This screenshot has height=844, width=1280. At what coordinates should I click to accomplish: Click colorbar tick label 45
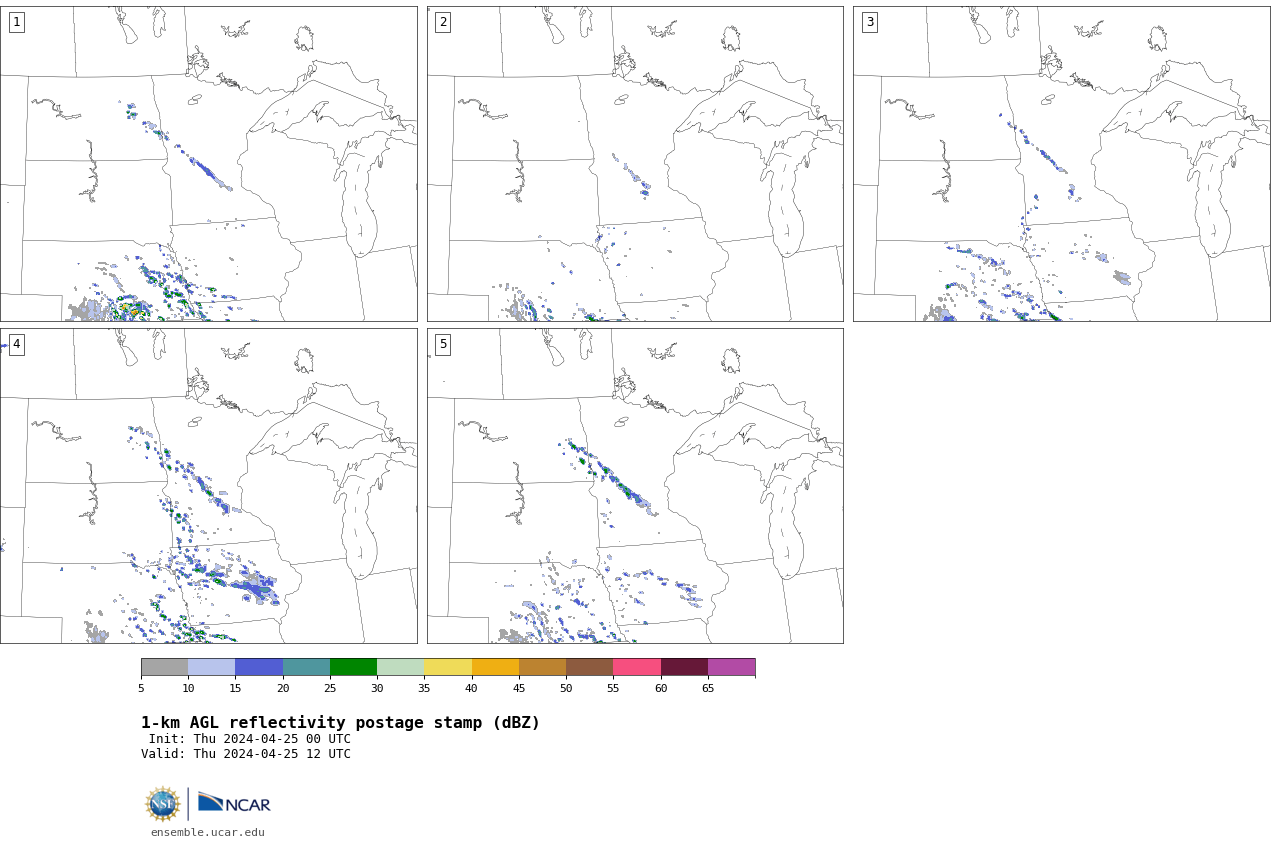point(519,688)
